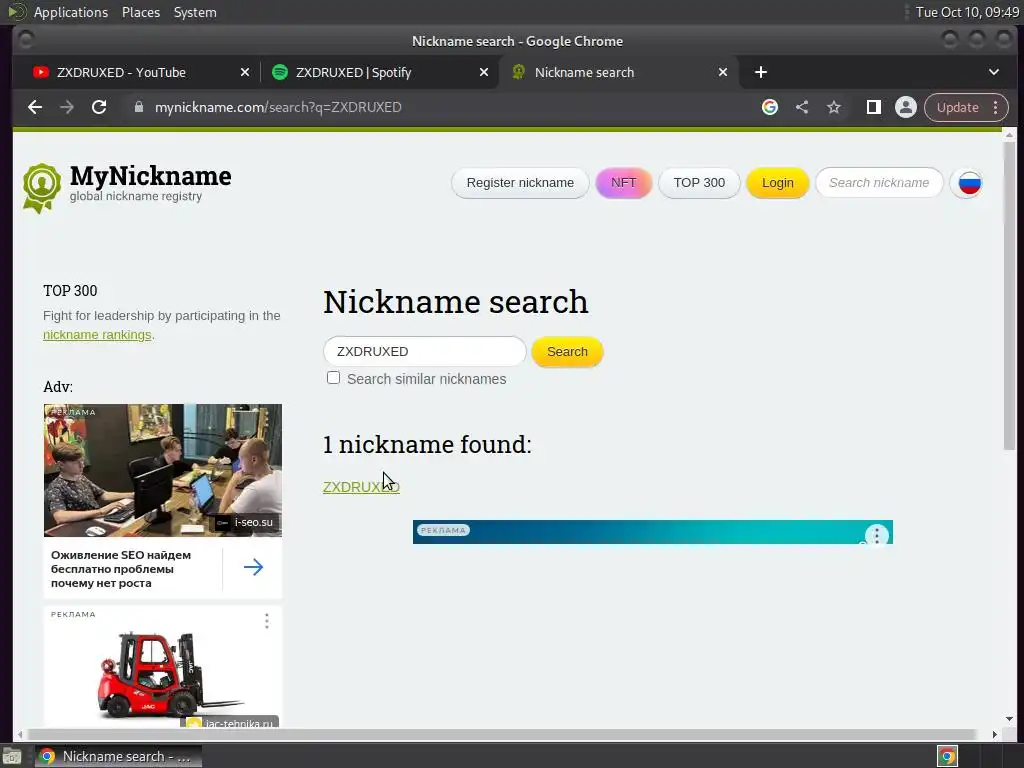The height and width of the screenshot is (768, 1024).
Task: Reload the current page
Action: [x=99, y=107]
